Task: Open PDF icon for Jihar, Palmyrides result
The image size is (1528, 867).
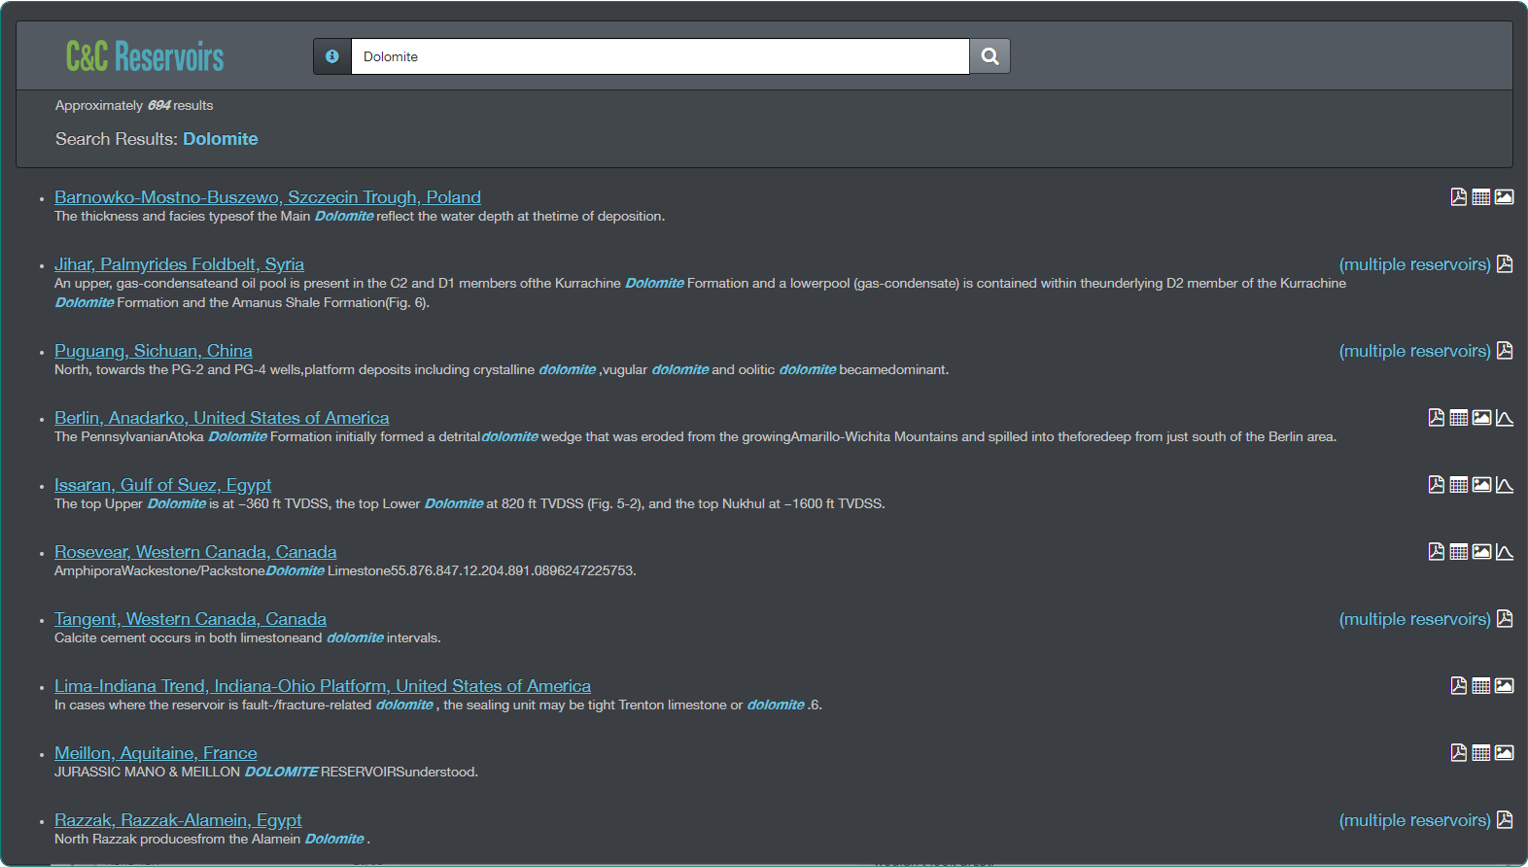Action: (1504, 264)
